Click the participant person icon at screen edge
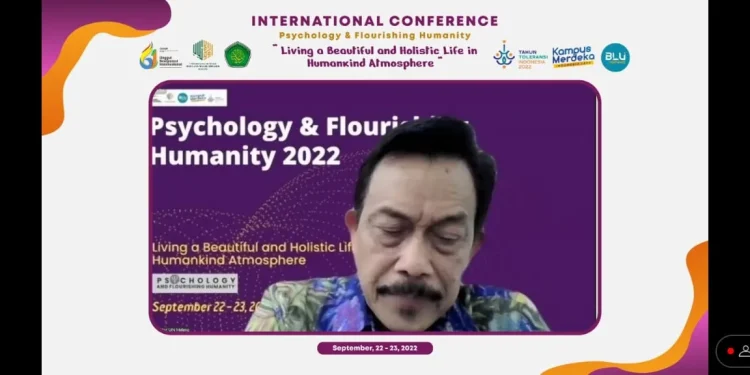 (x=745, y=352)
